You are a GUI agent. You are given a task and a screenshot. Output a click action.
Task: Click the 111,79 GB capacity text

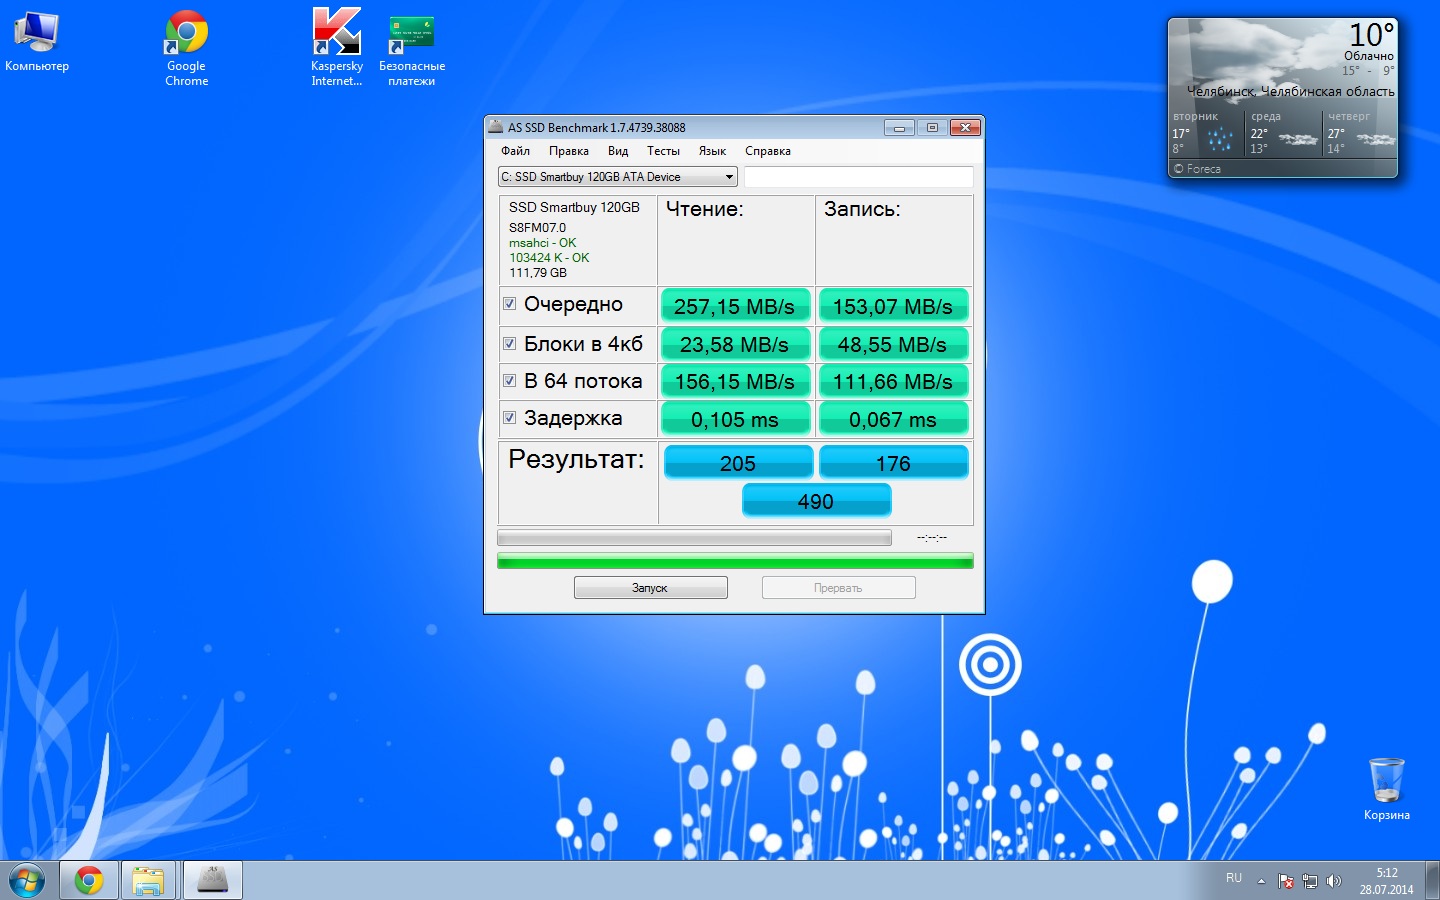tap(538, 273)
